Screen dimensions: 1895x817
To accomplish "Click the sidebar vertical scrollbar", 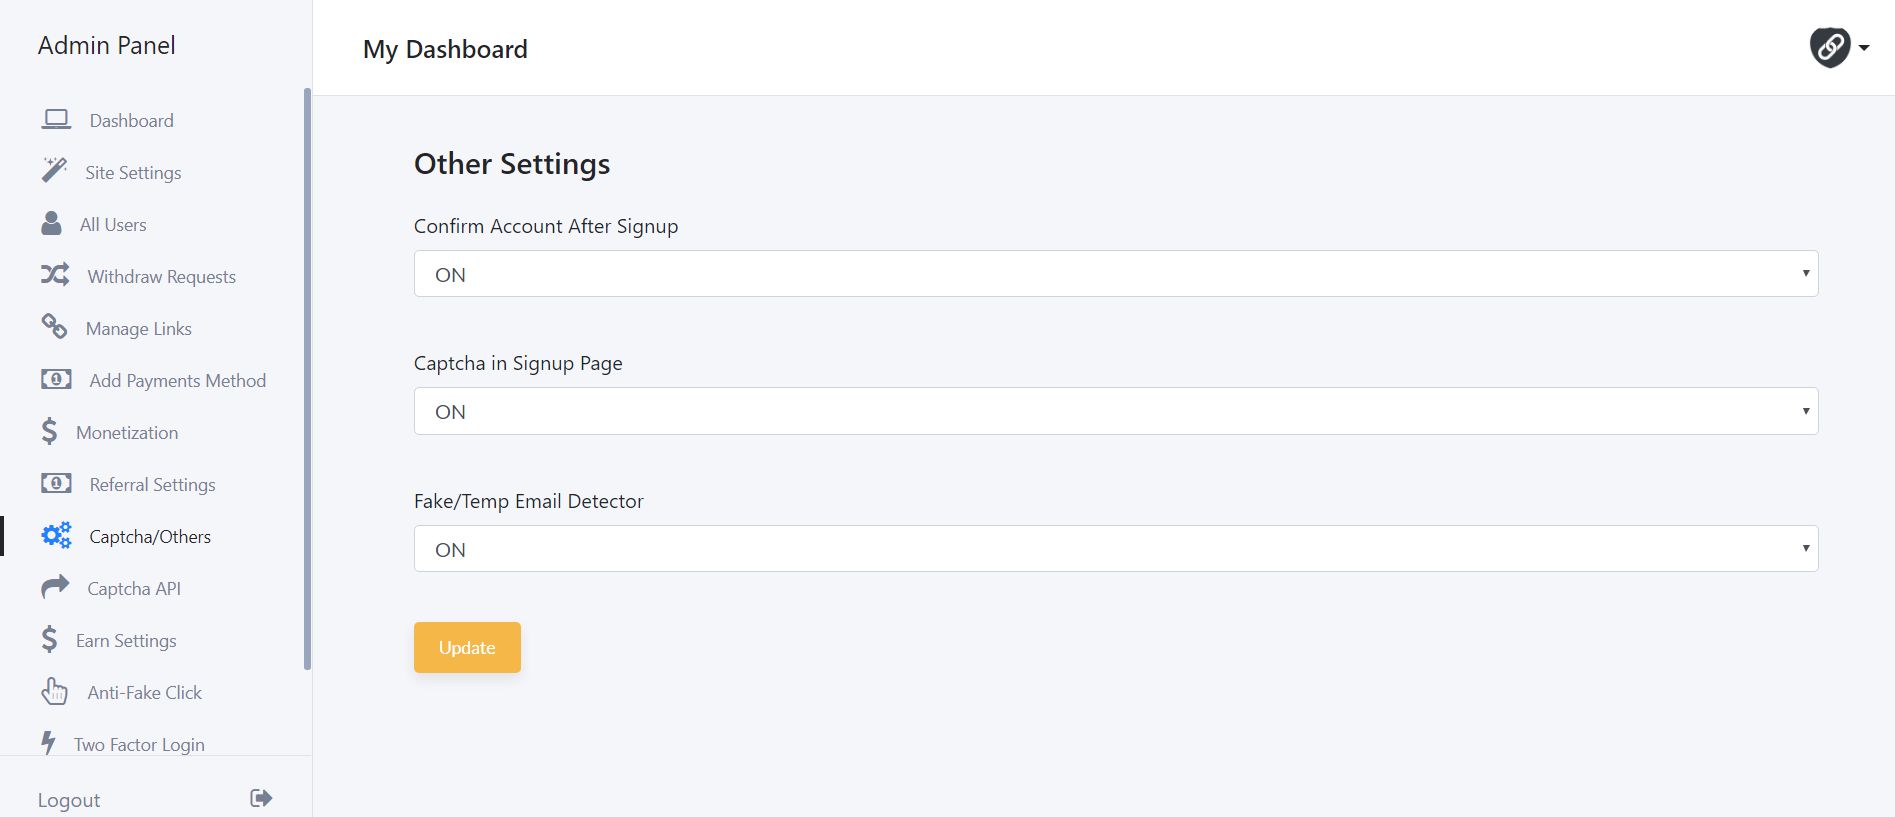I will coord(307,380).
